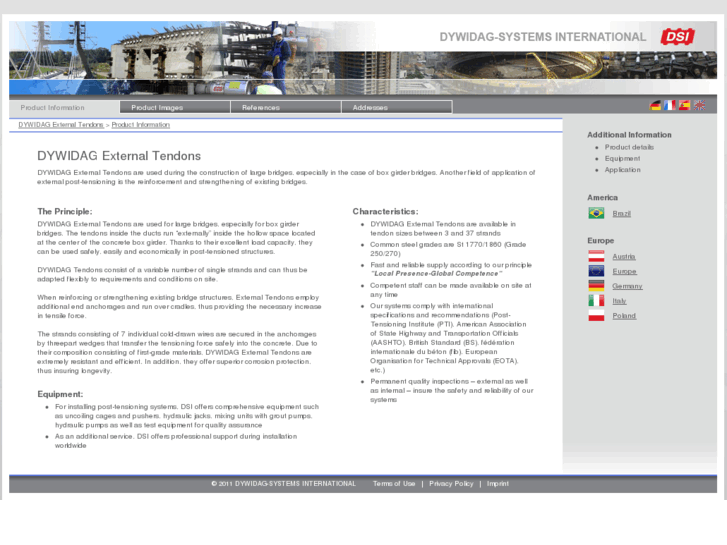This screenshot has width=727, height=545.
Task: Click the Characteristics section heading
Action: coord(385,212)
